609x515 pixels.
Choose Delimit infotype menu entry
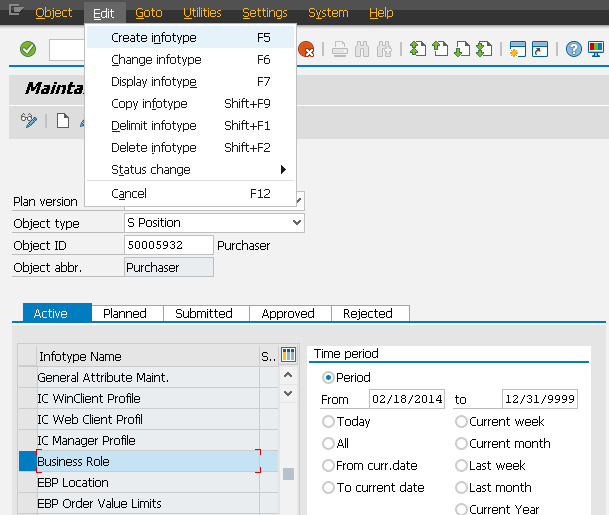(x=190, y=126)
